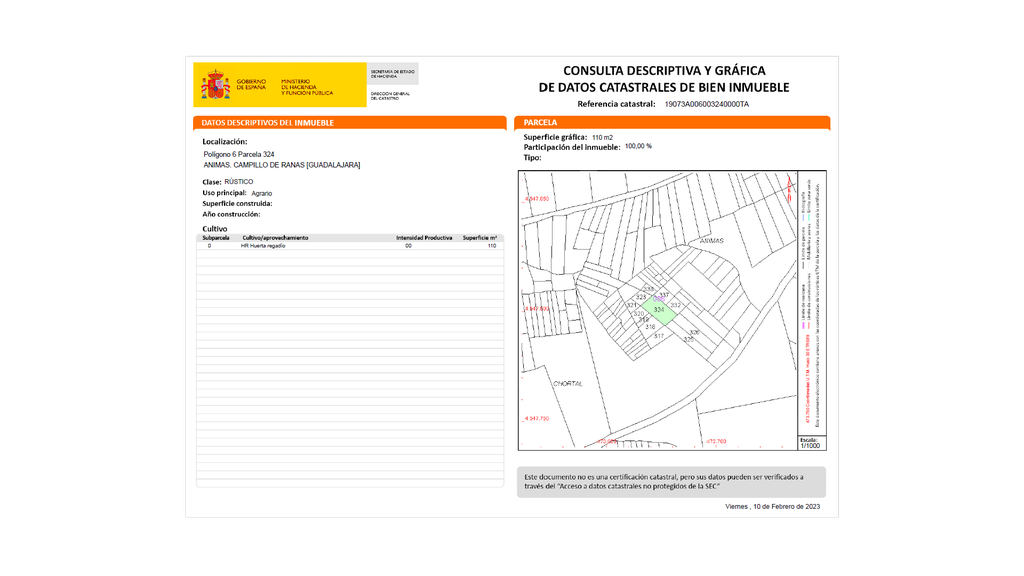1024x576 pixels.
Task: Click the 'CHORTAL' place label on the map
Action: tap(568, 384)
